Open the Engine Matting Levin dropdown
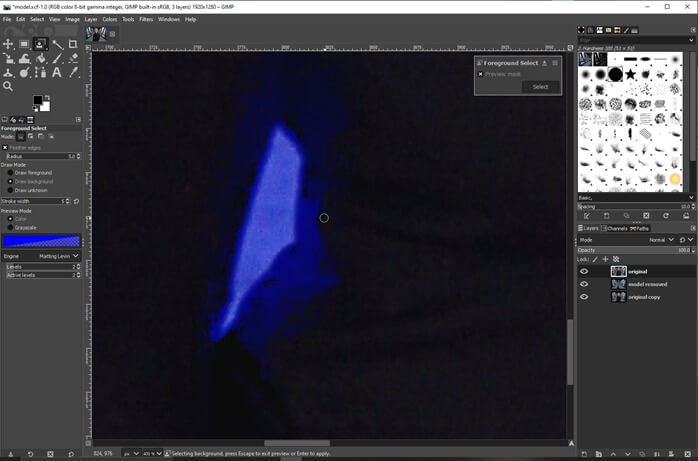The height and width of the screenshot is (461, 698). [41, 256]
